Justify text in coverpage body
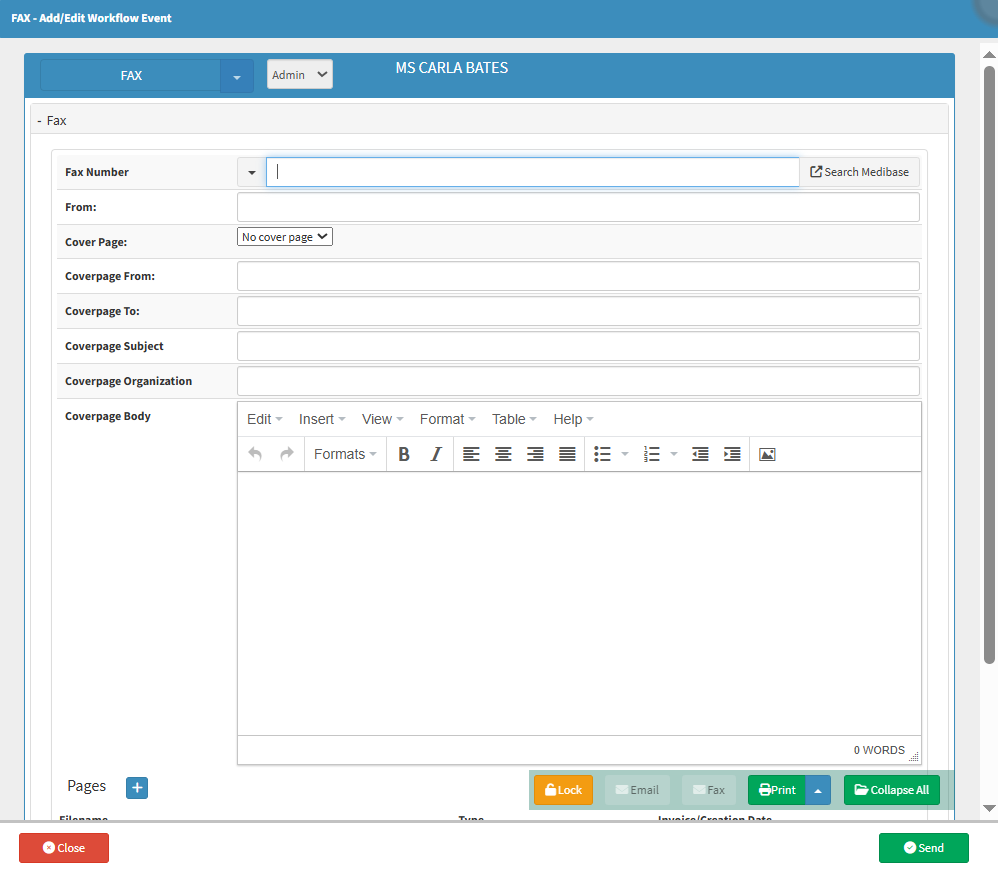The image size is (998, 873). click(x=567, y=454)
